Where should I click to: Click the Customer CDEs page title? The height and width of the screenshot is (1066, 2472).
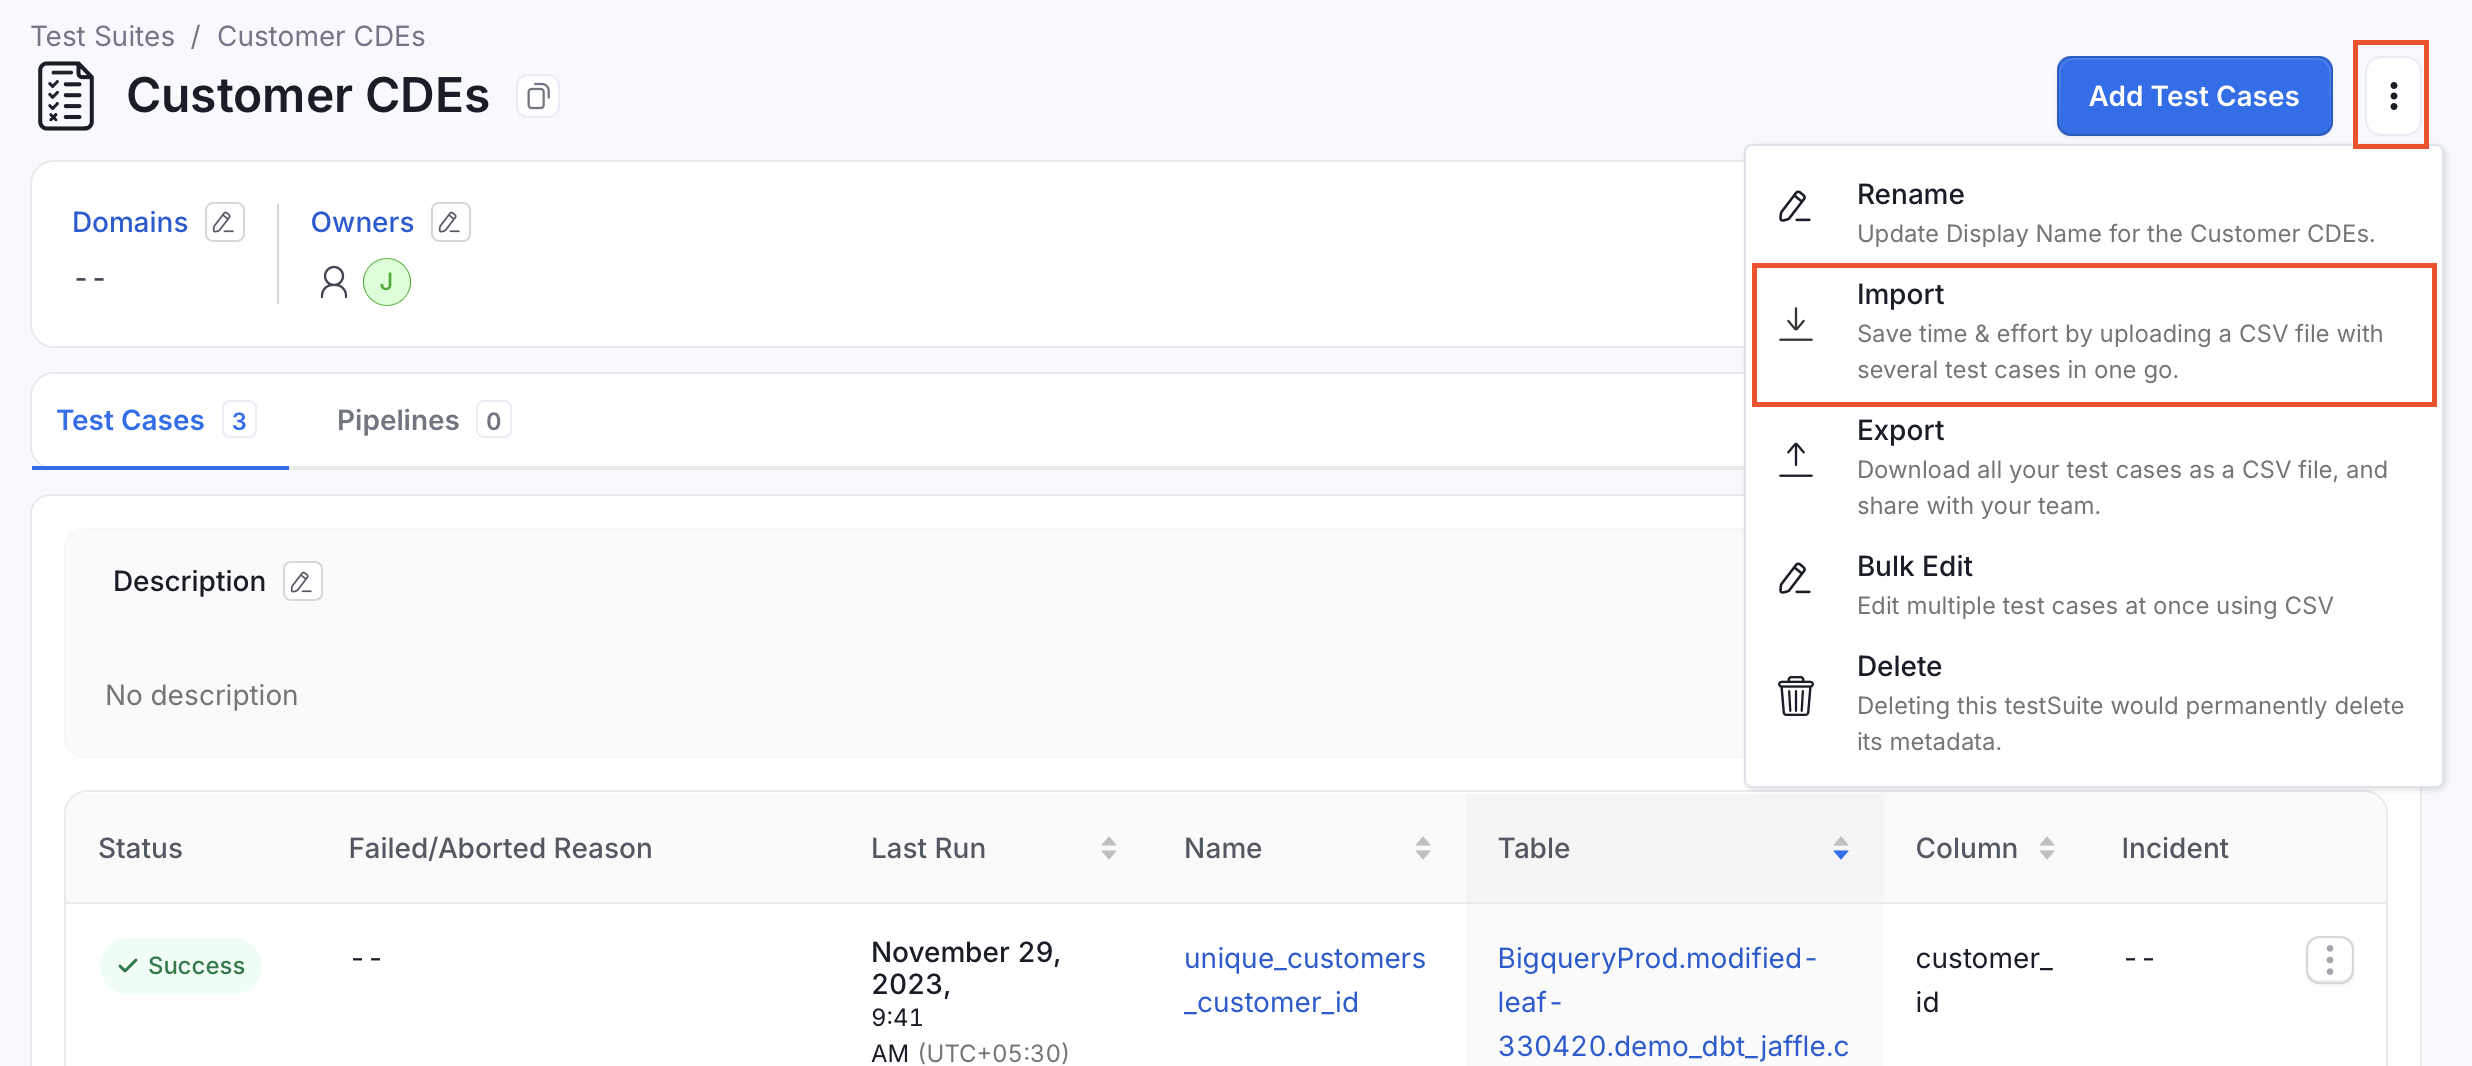(308, 96)
